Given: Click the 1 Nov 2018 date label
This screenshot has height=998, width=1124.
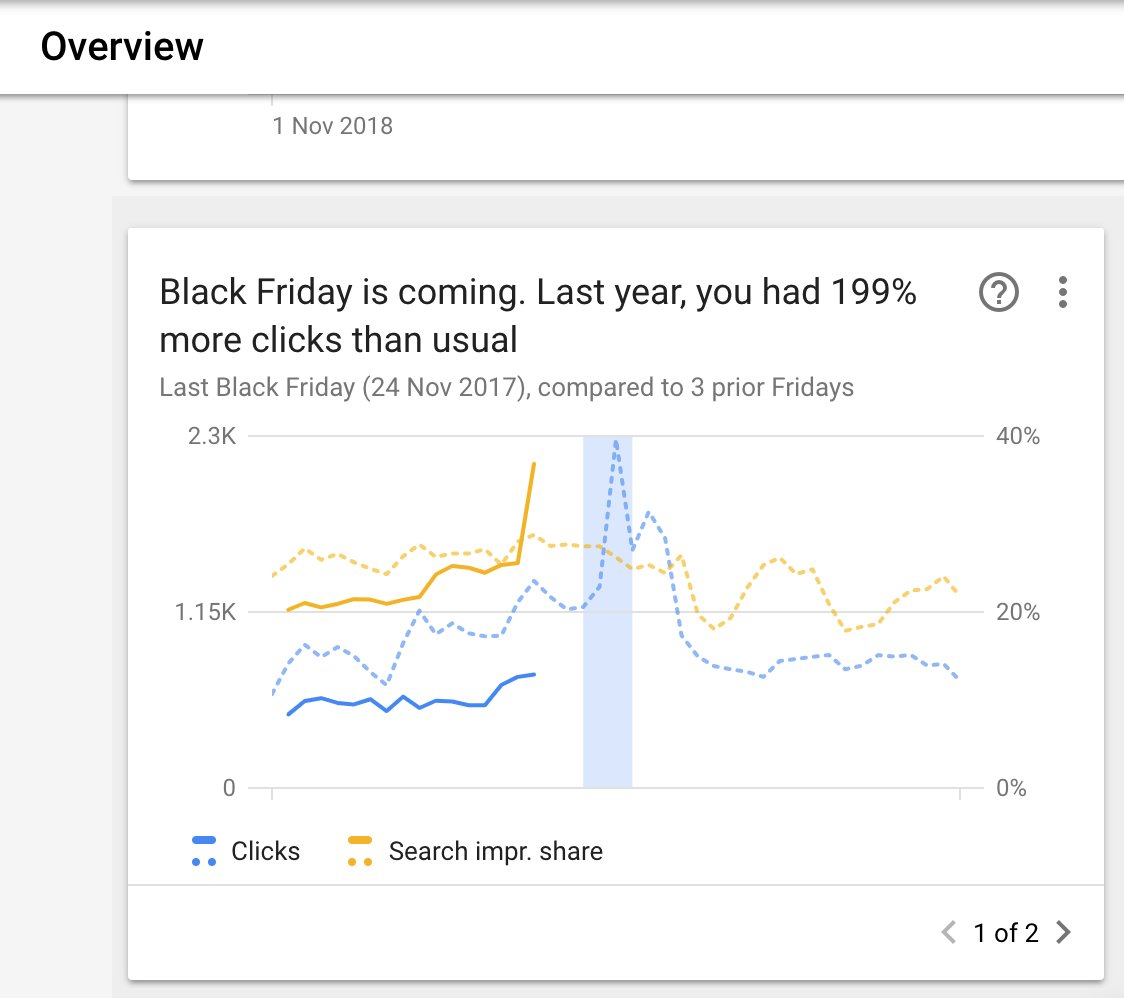Looking at the screenshot, I should point(333,126).
